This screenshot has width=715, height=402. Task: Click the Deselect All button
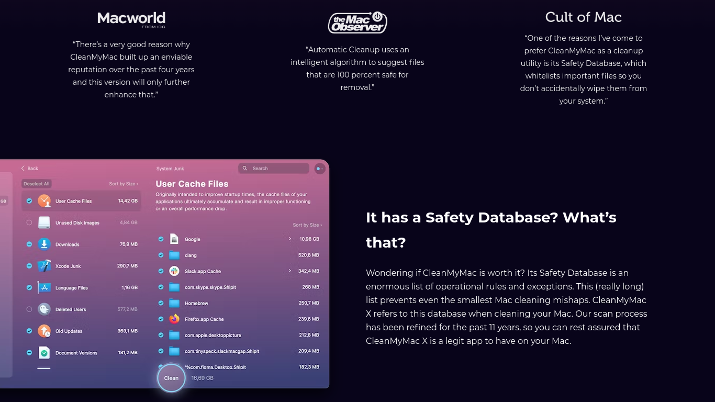coord(36,184)
